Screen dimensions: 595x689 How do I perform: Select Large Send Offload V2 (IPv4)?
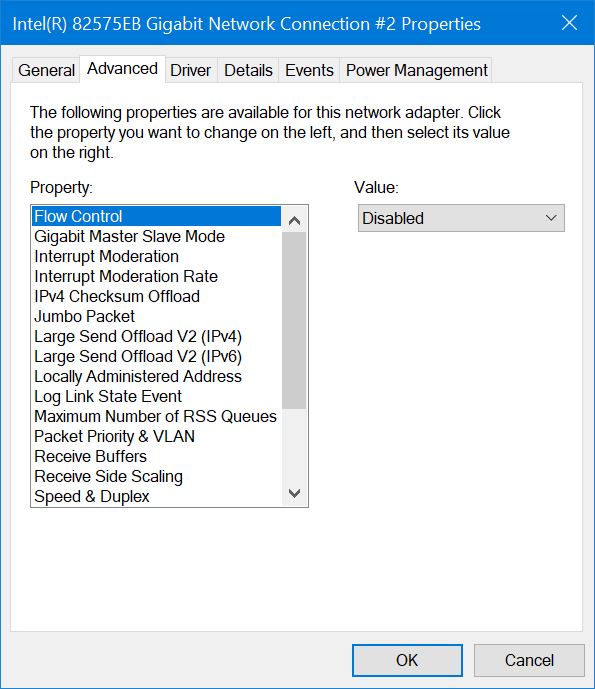click(x=156, y=336)
